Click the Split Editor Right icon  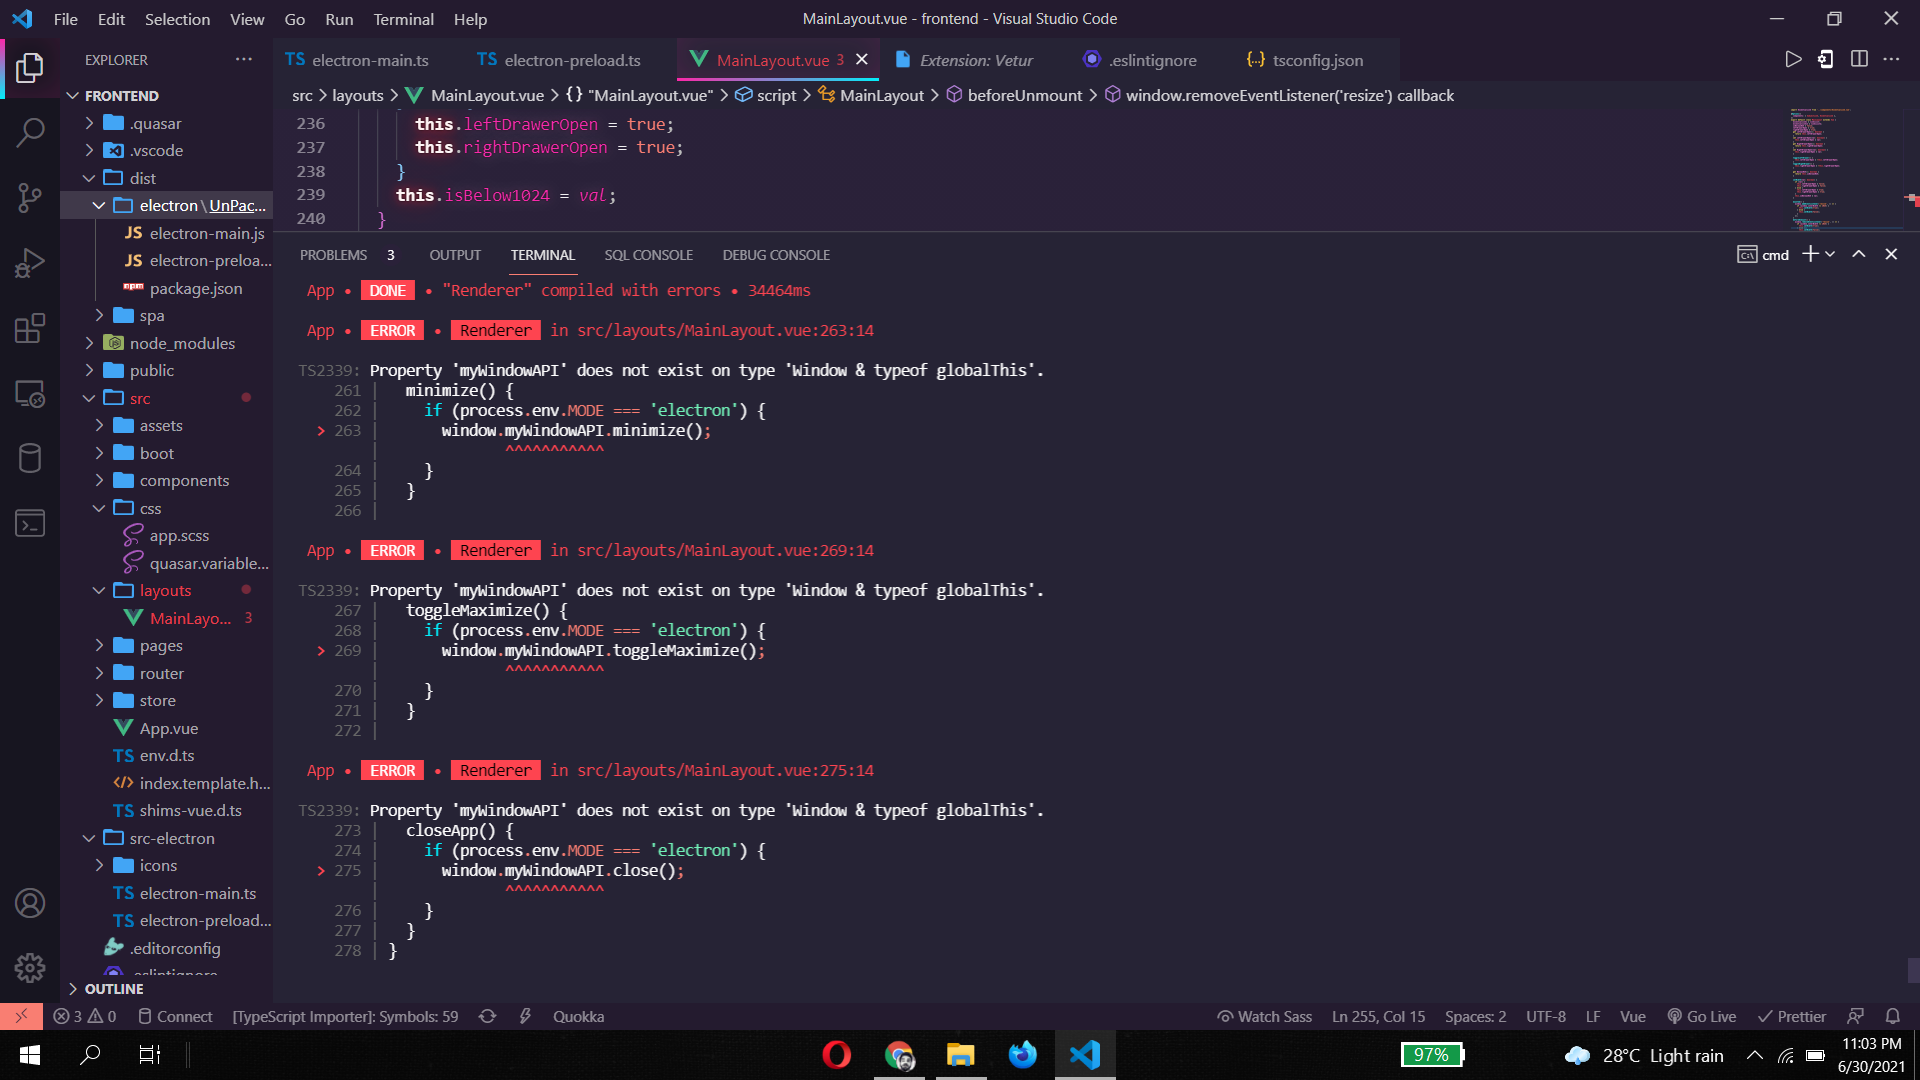point(1859,60)
